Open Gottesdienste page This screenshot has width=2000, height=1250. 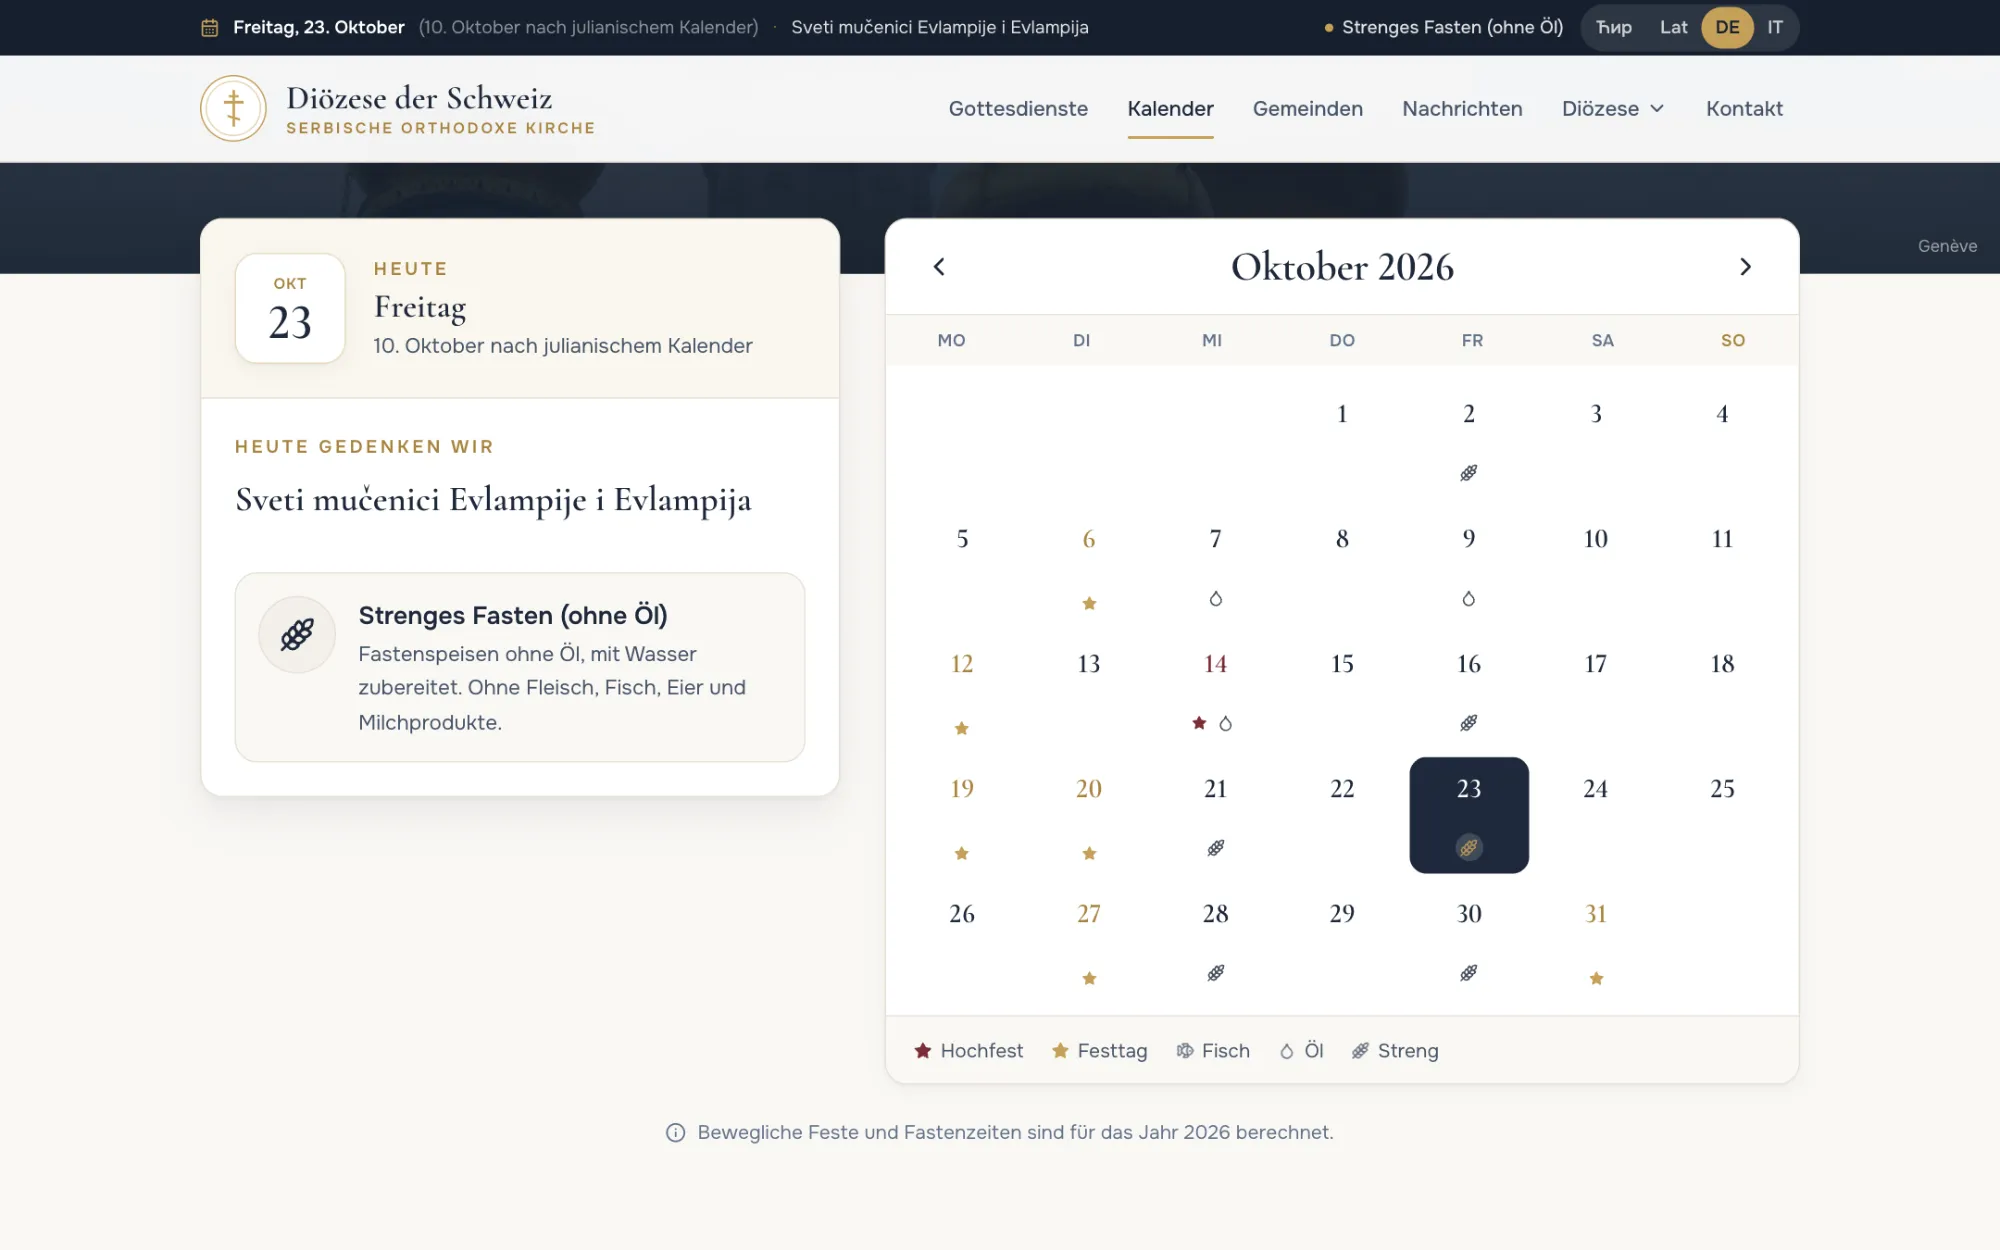point(1018,108)
